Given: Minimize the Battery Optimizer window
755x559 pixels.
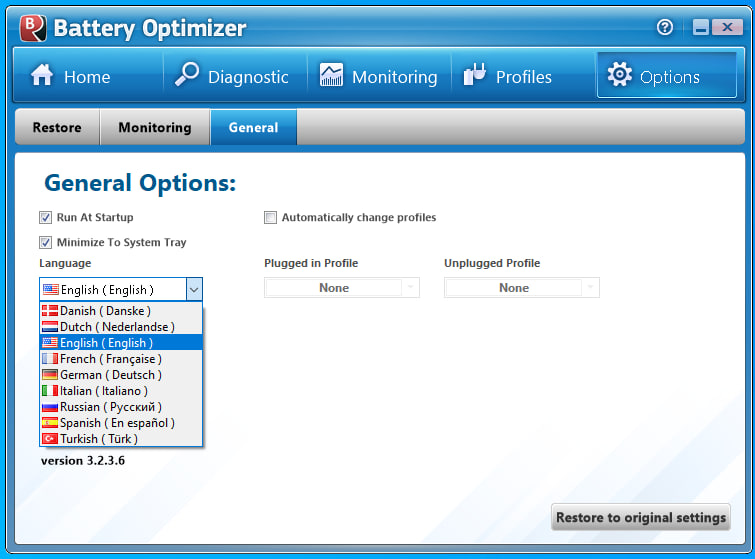Looking at the screenshot, I should point(701,27).
